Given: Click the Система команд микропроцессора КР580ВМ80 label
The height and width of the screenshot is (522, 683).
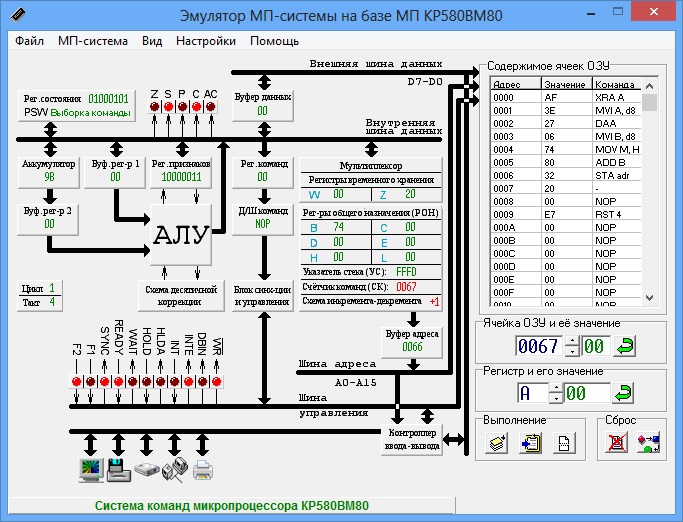Looking at the screenshot, I should [x=232, y=505].
